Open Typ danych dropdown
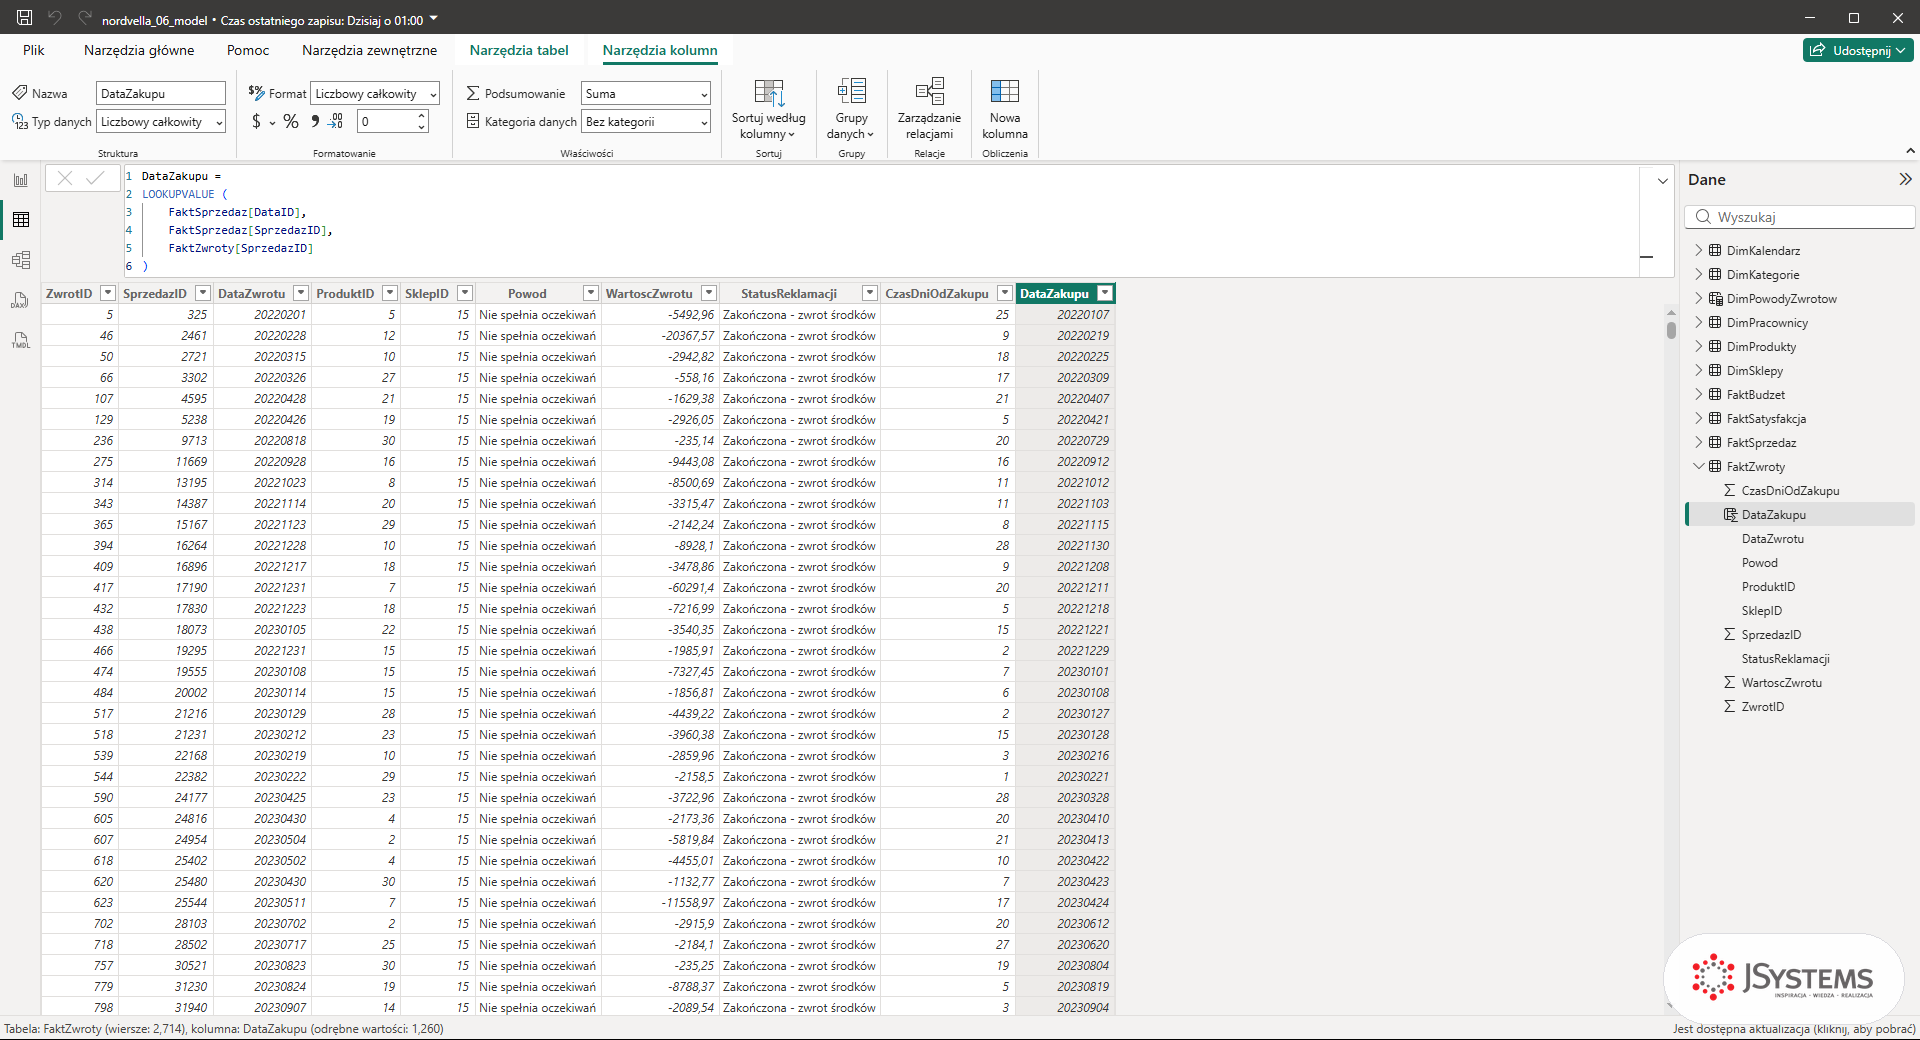1920x1040 pixels. 161,121
